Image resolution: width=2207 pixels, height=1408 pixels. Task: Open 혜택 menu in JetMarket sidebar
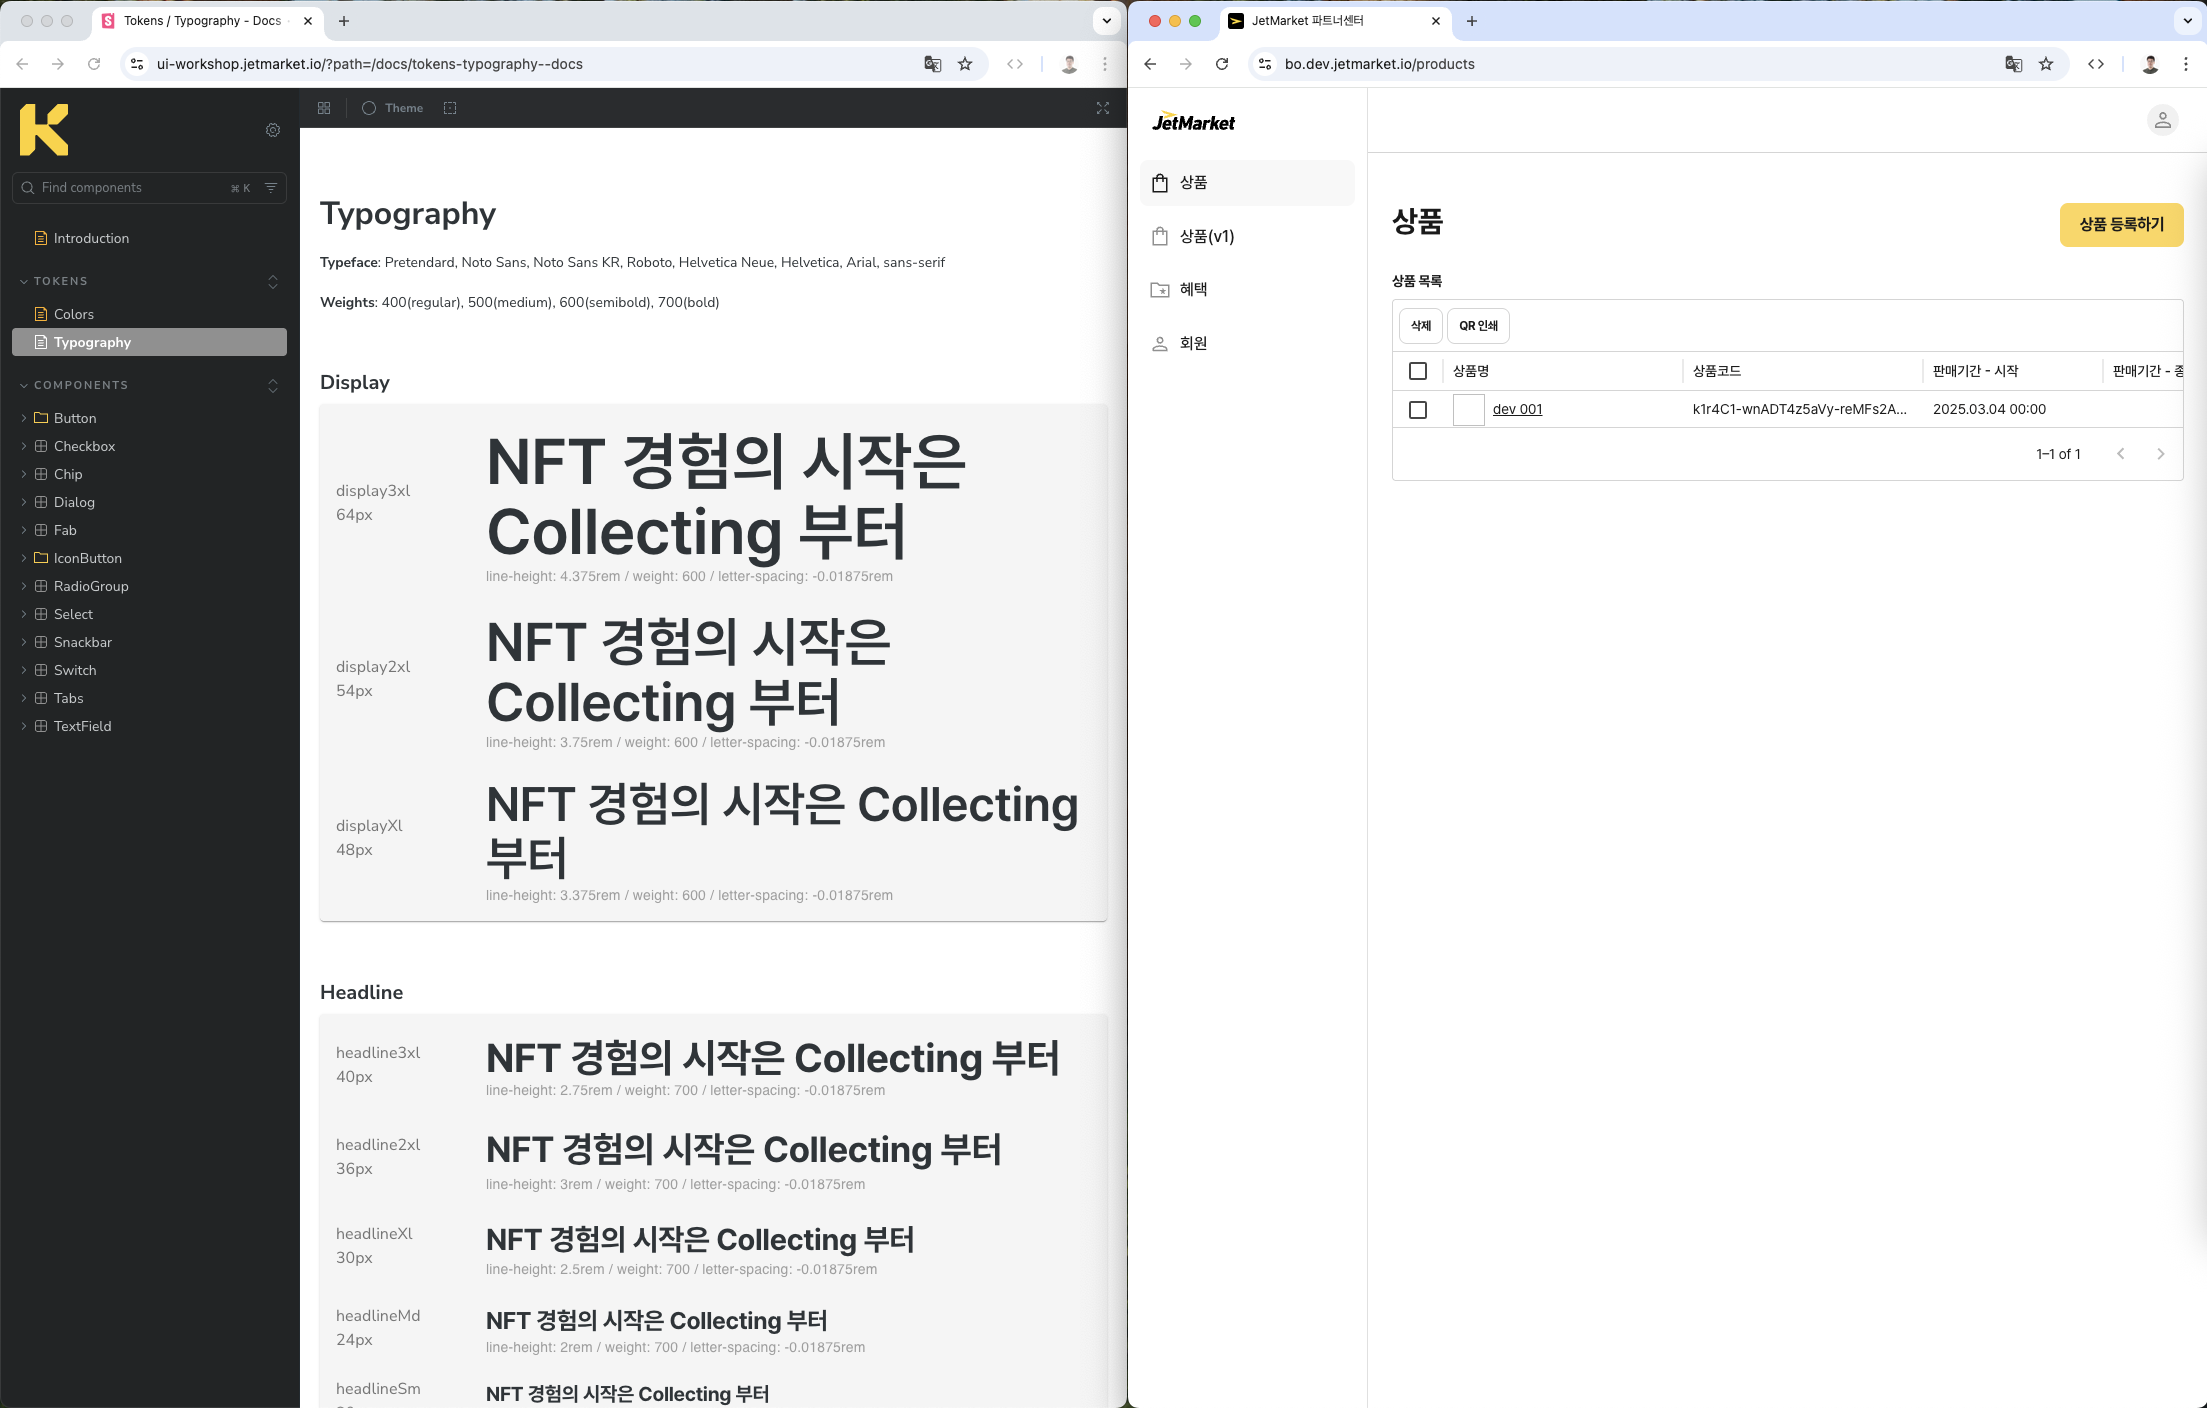[1247, 290]
